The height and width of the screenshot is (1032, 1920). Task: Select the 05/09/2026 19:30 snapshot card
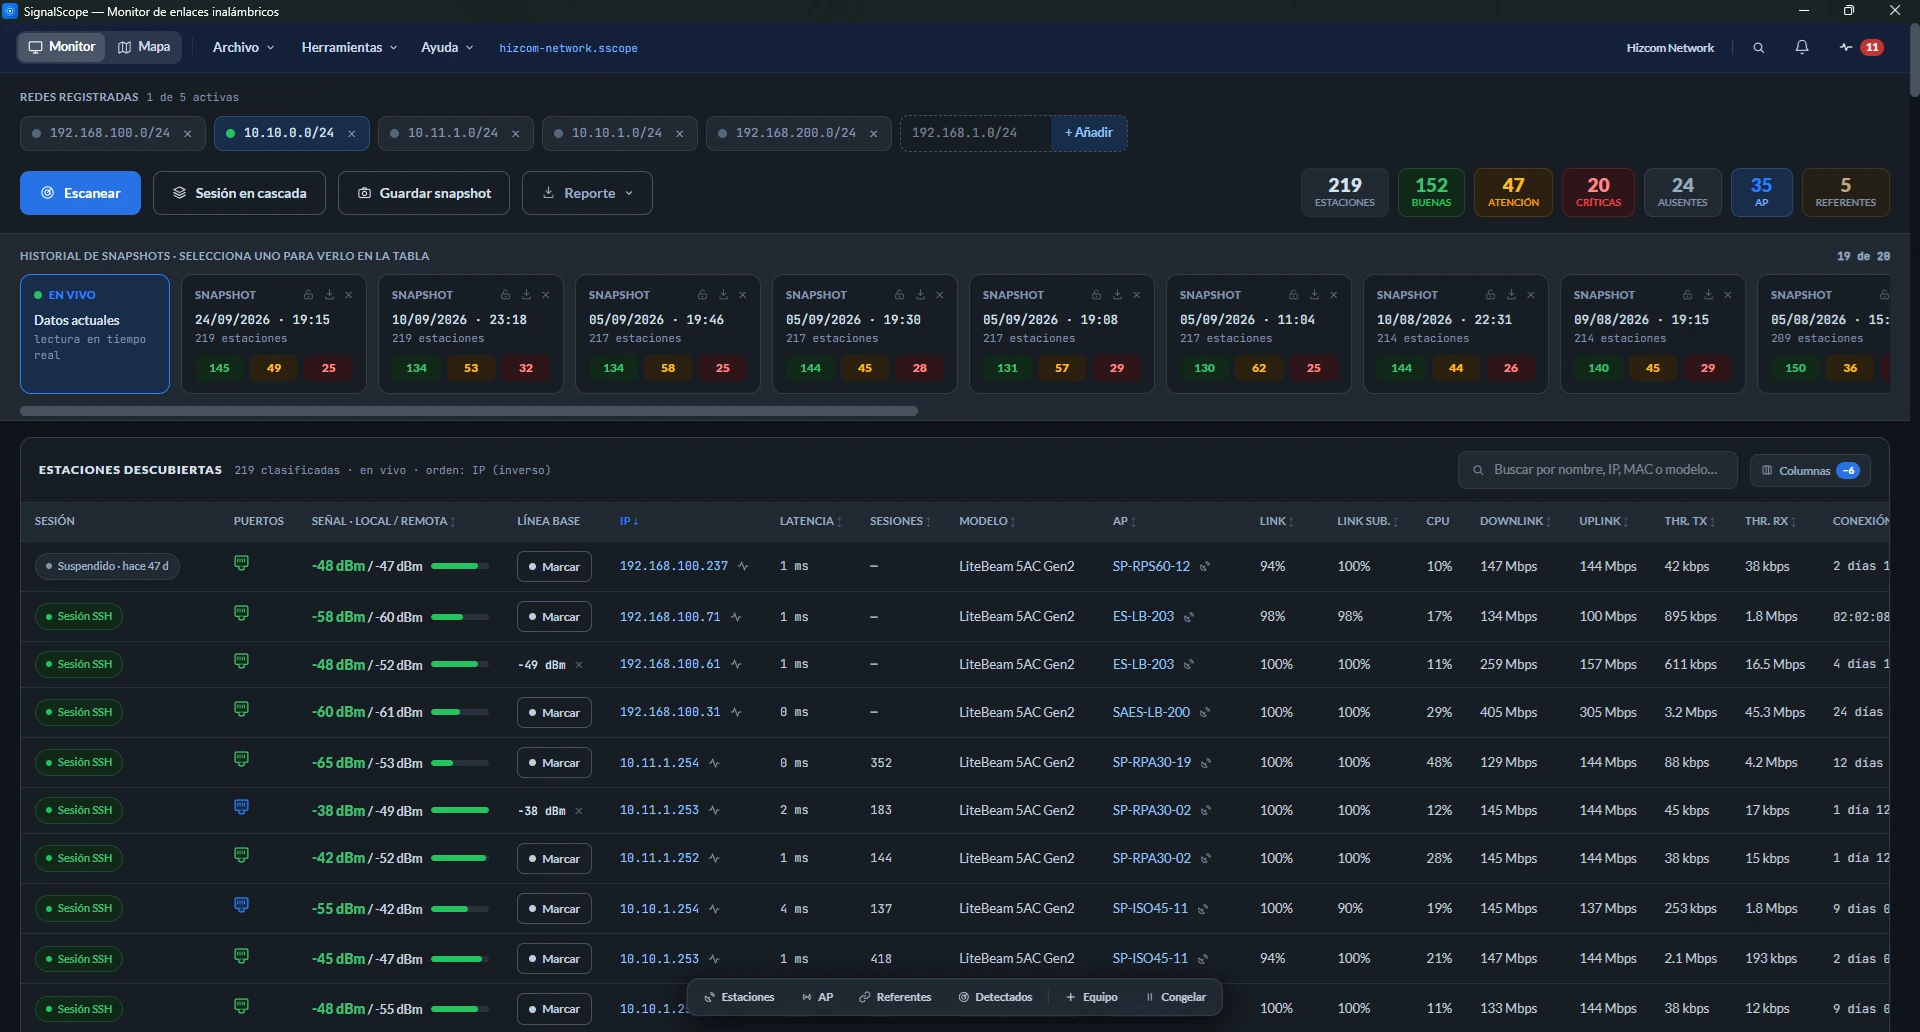[x=864, y=334]
